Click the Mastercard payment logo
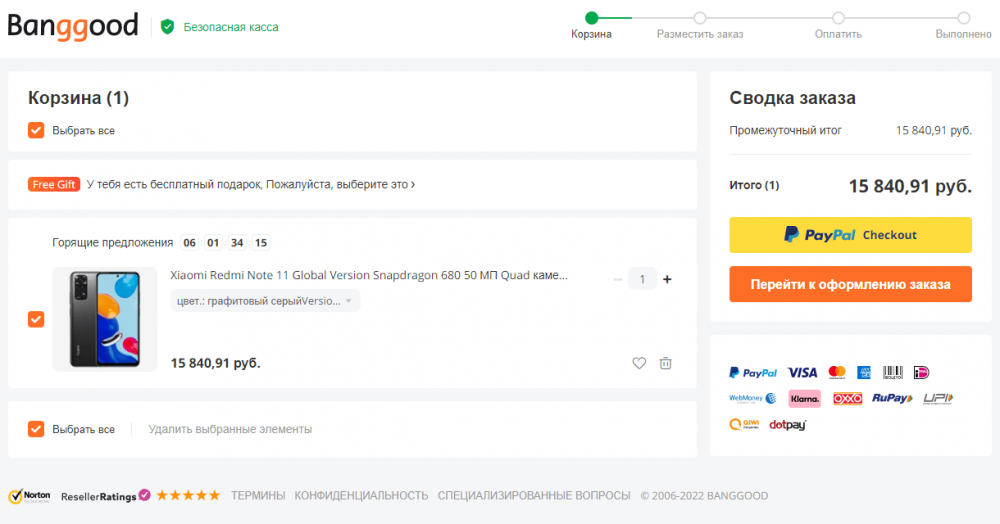 coord(837,372)
